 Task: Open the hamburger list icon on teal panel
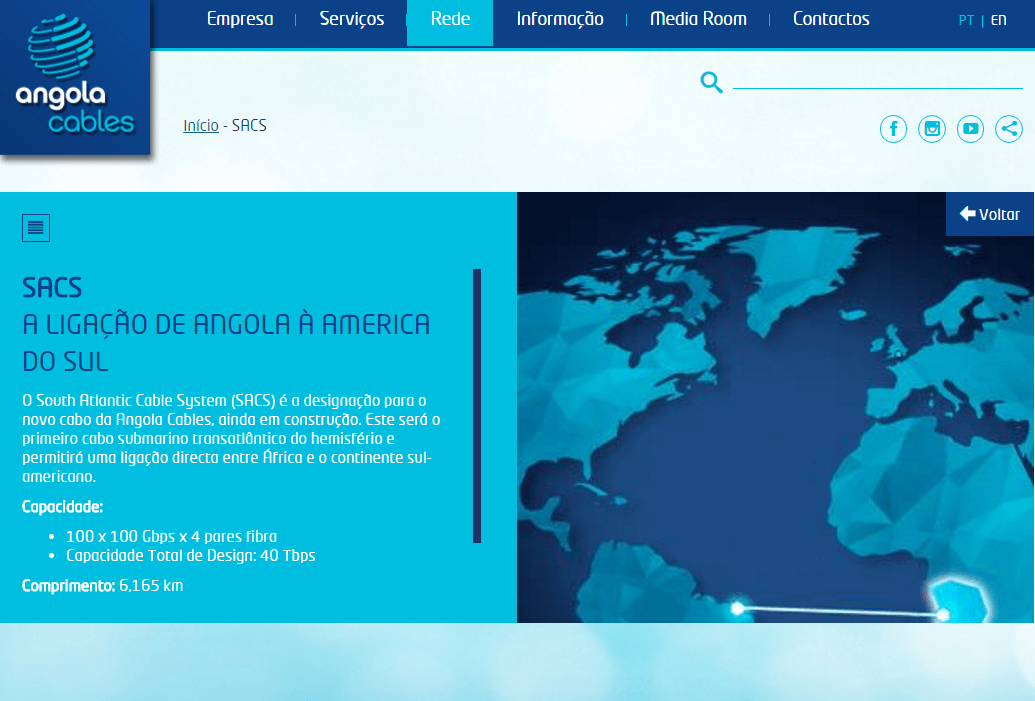(x=36, y=228)
